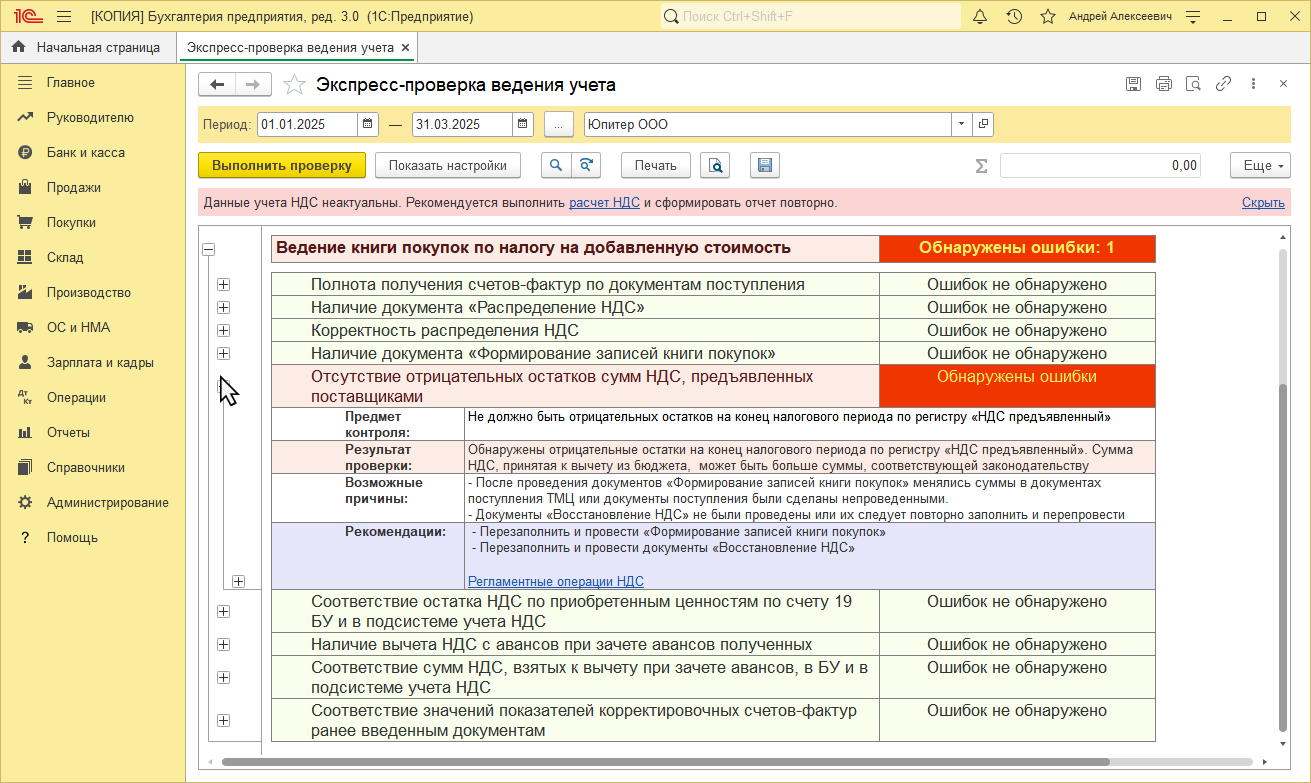The height and width of the screenshot is (783, 1311).
Task: Expand the «Корректность распределения НДС» row
Action: pos(223,330)
